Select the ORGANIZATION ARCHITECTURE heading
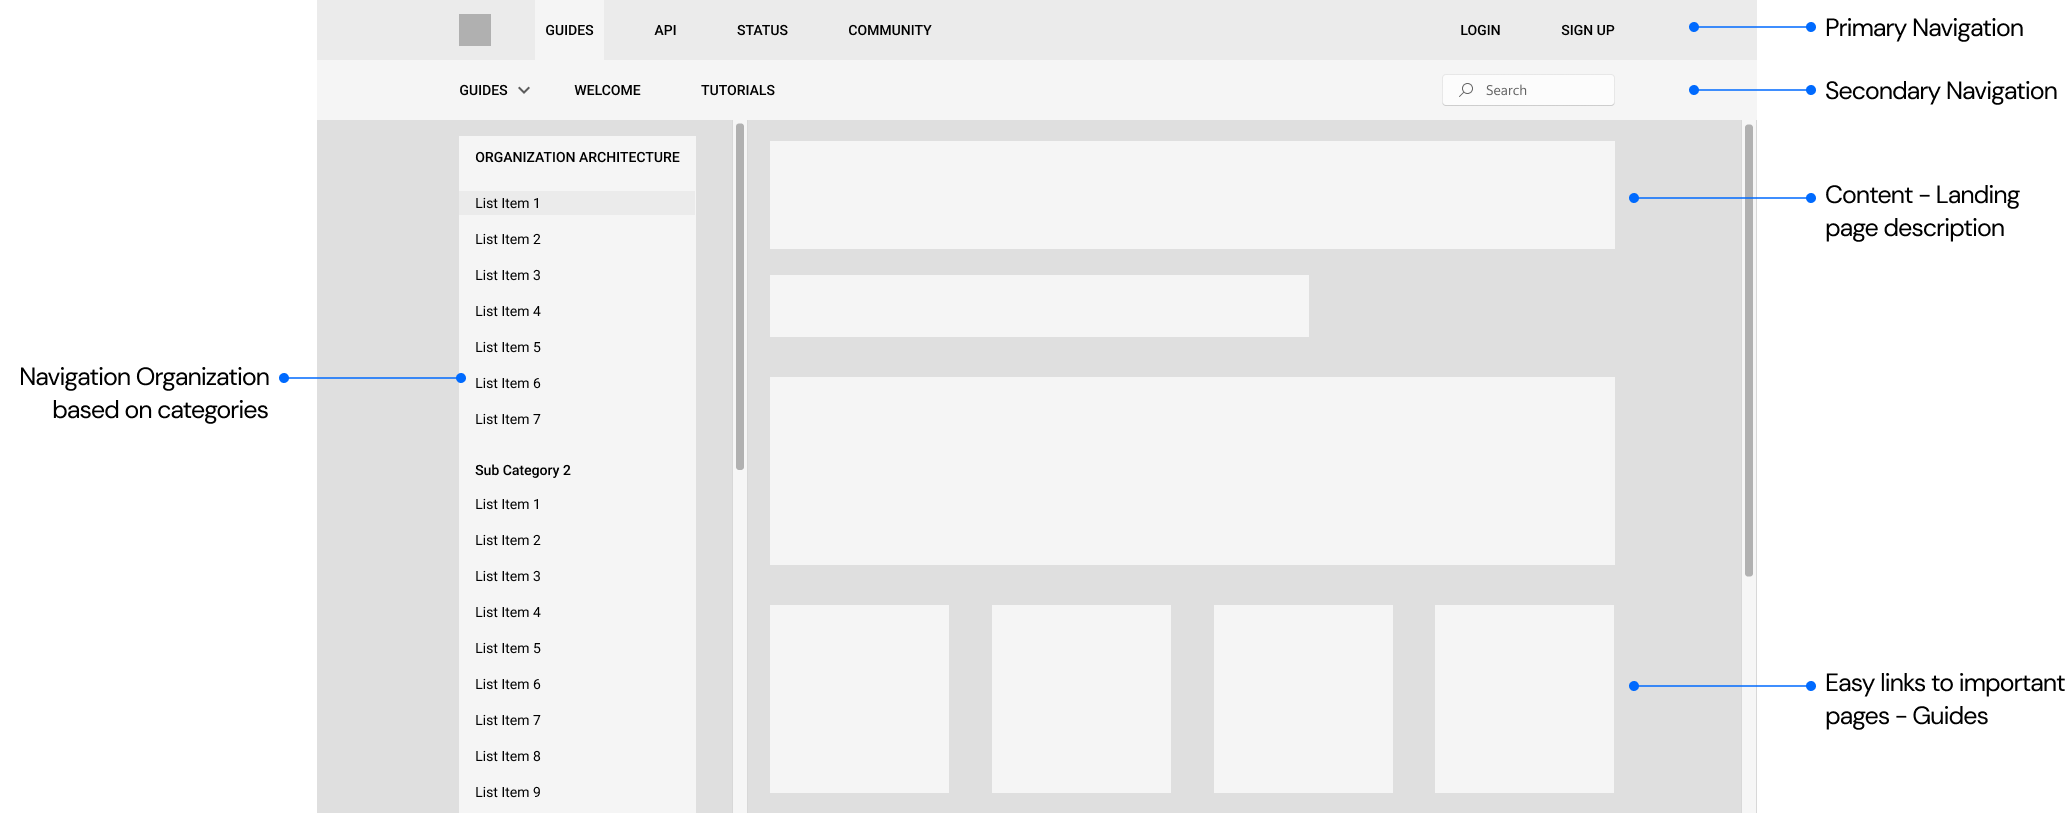The width and height of the screenshot is (2069, 813). (x=577, y=157)
